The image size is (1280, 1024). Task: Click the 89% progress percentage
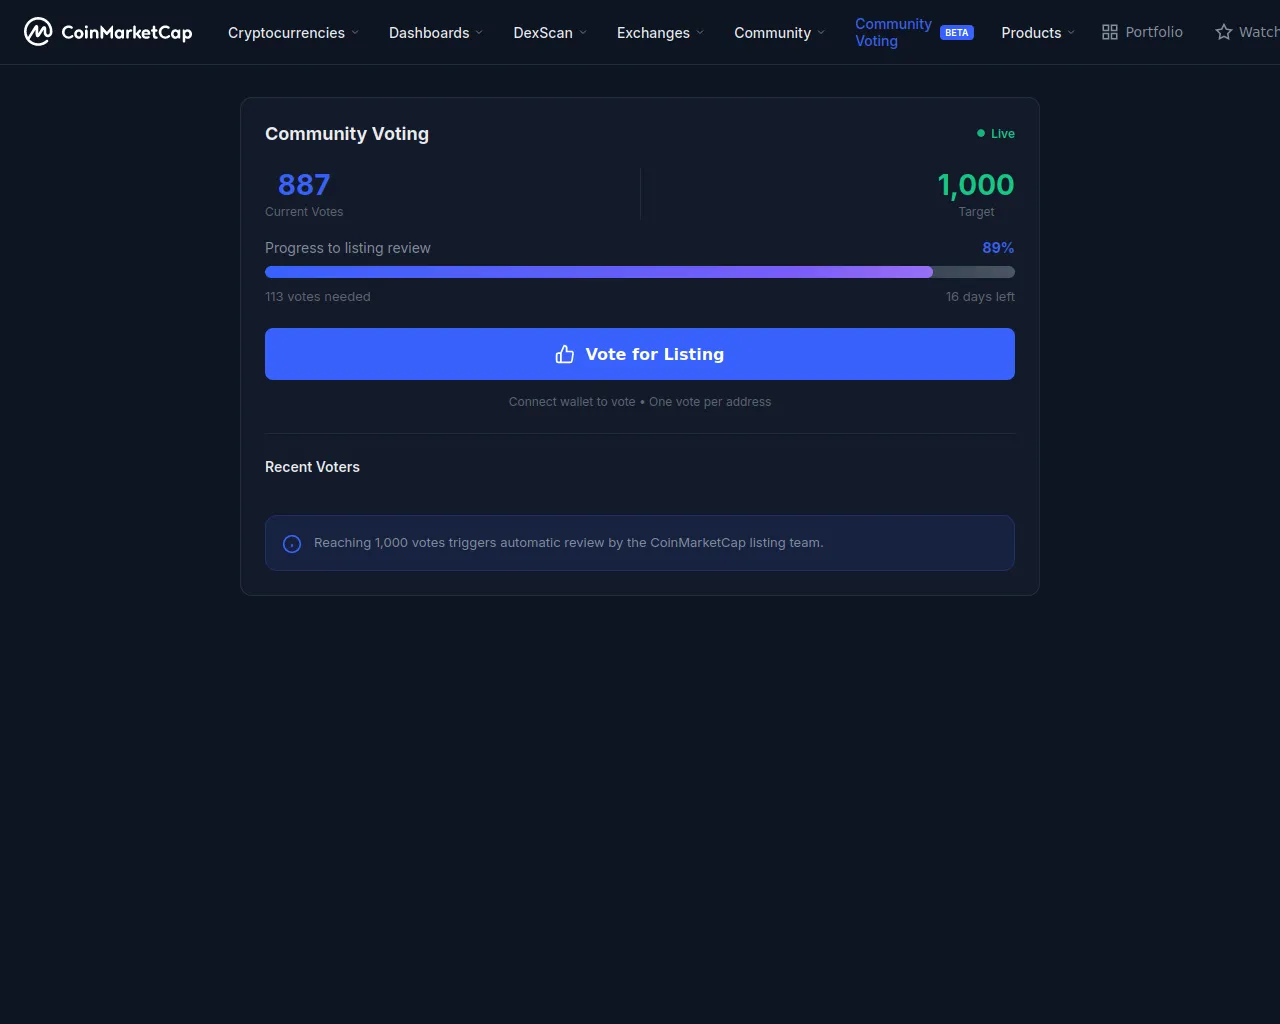998,248
